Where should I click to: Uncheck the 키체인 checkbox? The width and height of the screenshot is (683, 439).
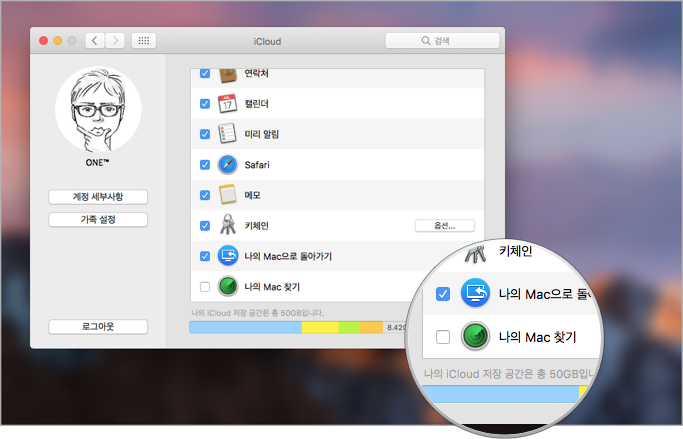205,226
